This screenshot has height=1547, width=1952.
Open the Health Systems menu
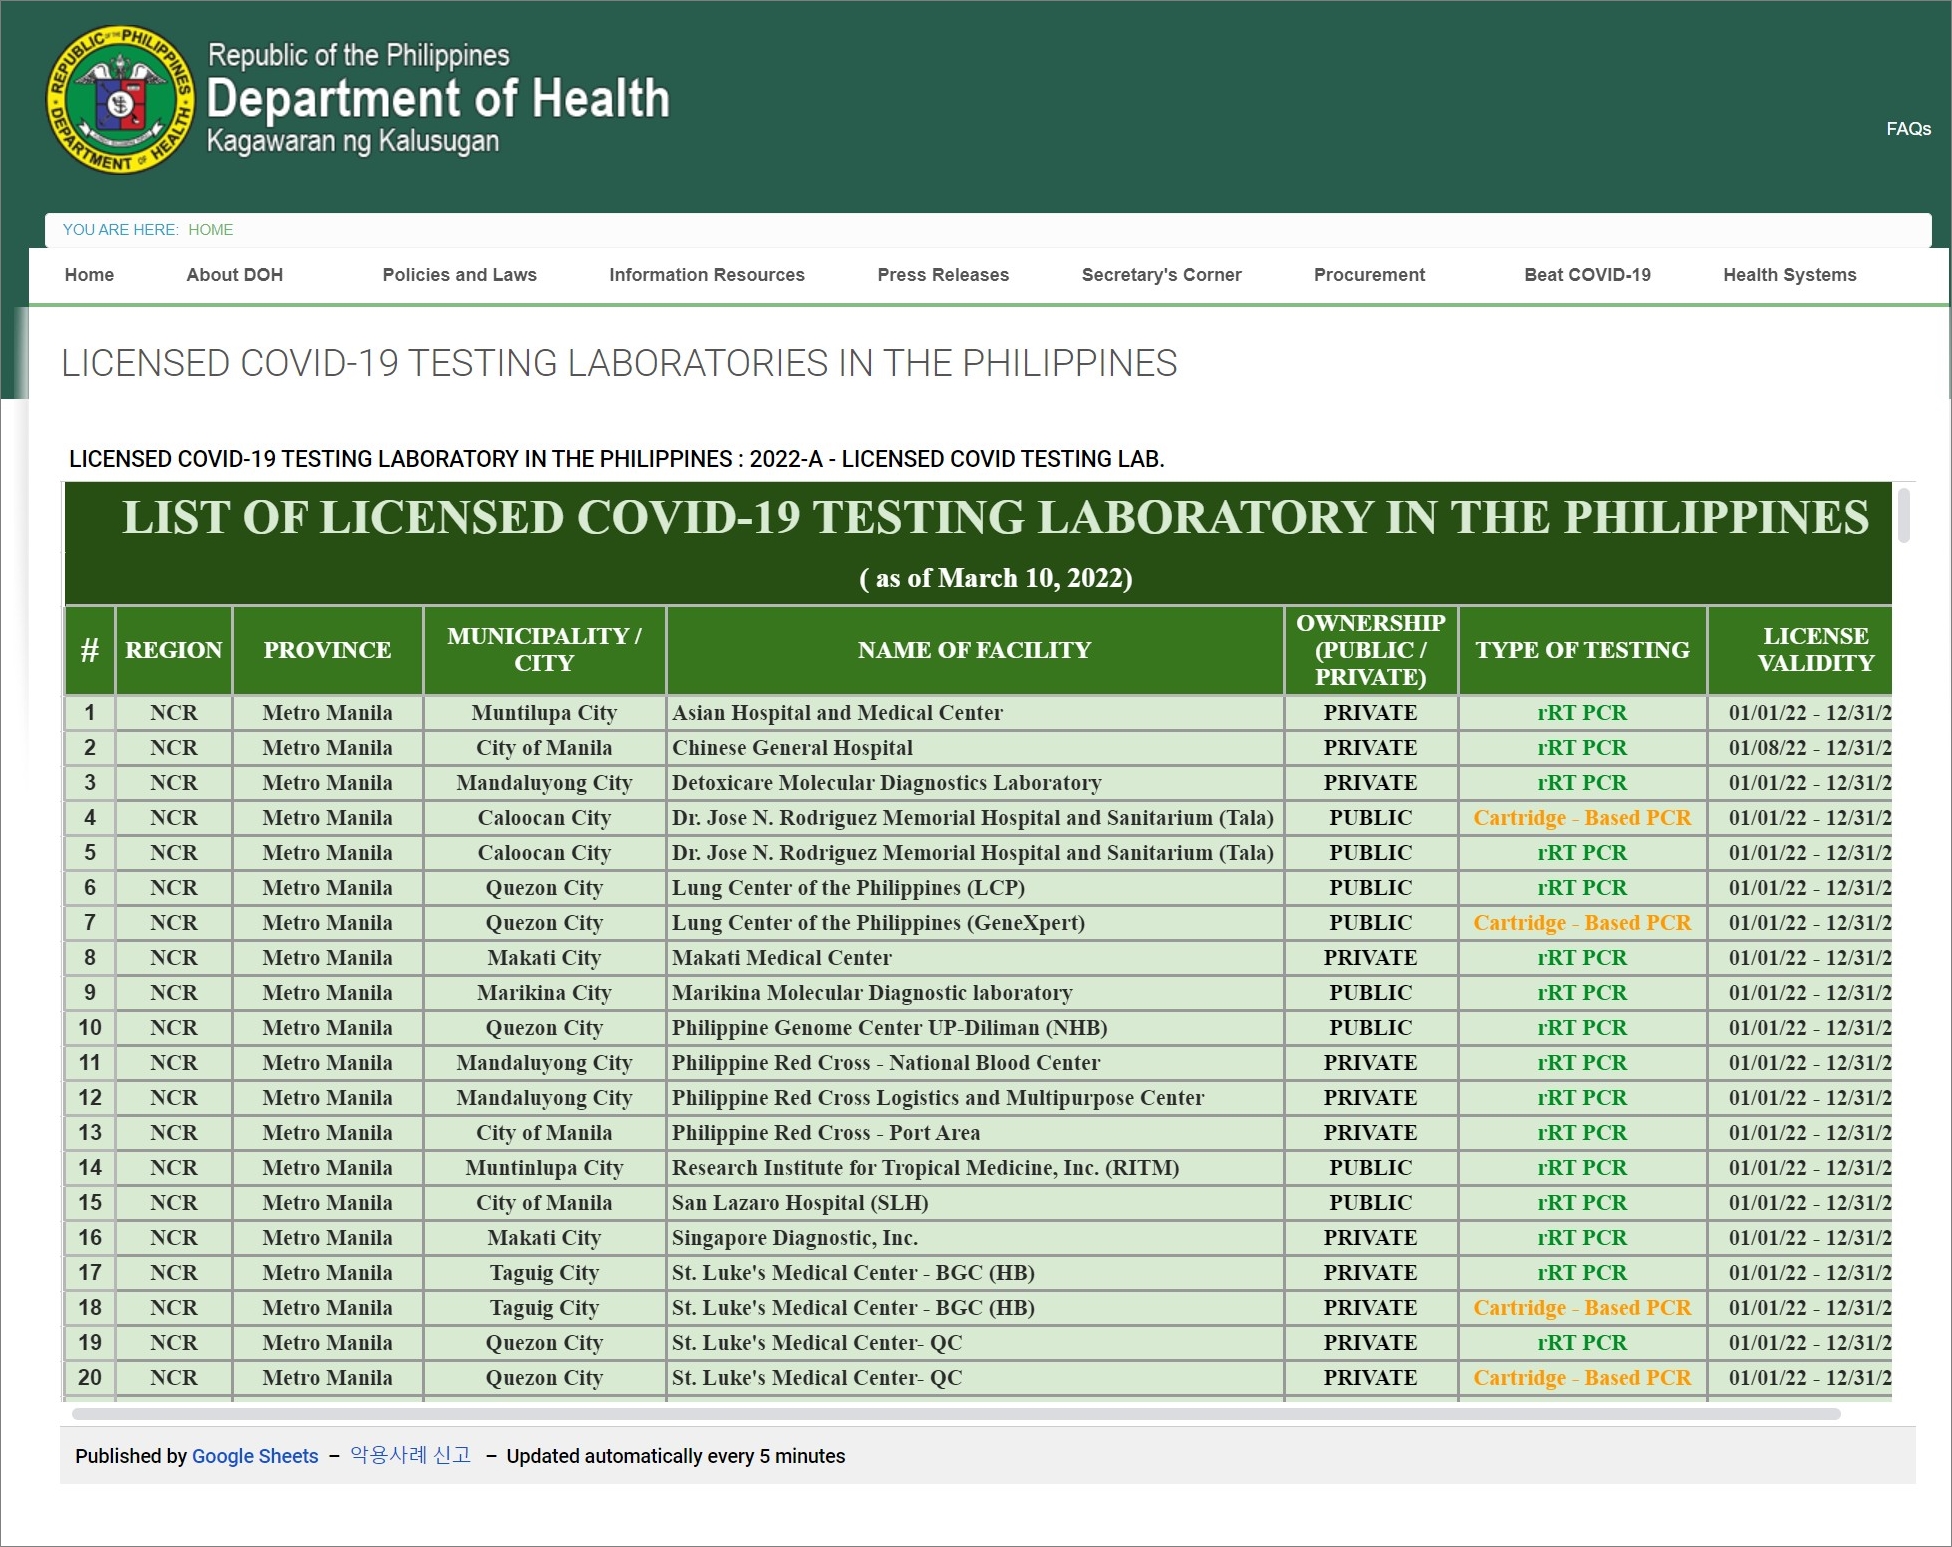point(1788,275)
